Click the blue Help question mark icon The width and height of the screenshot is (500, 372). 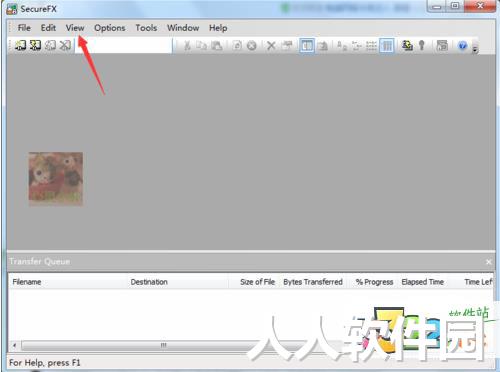pyautogui.click(x=462, y=45)
